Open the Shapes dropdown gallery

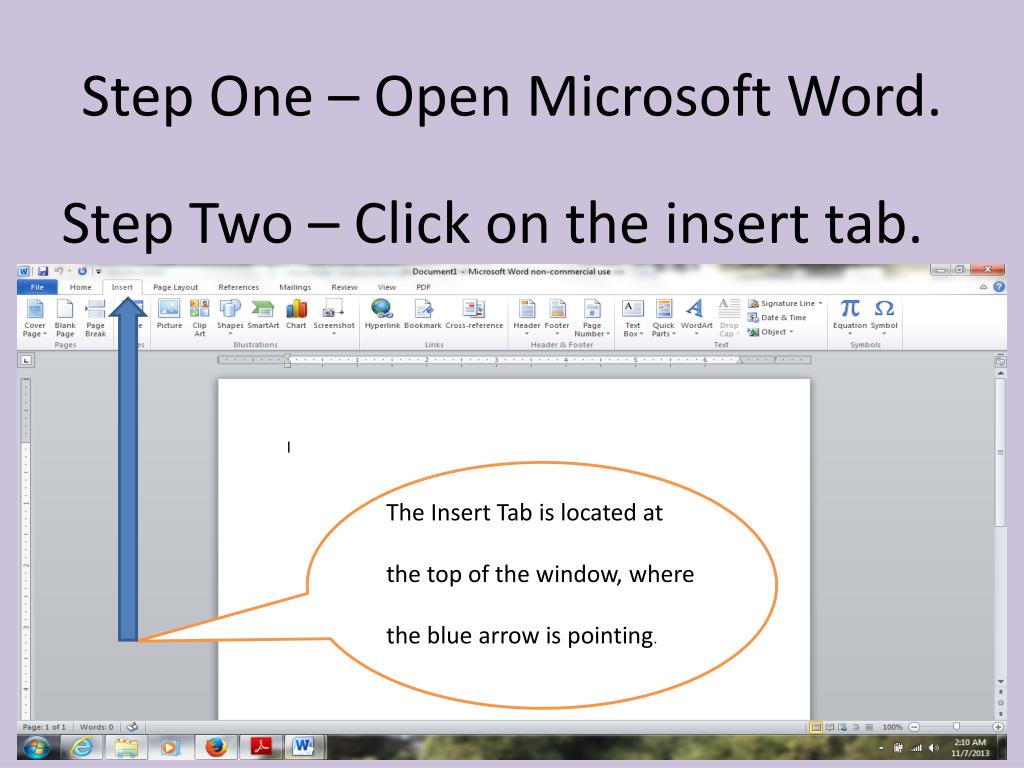230,316
